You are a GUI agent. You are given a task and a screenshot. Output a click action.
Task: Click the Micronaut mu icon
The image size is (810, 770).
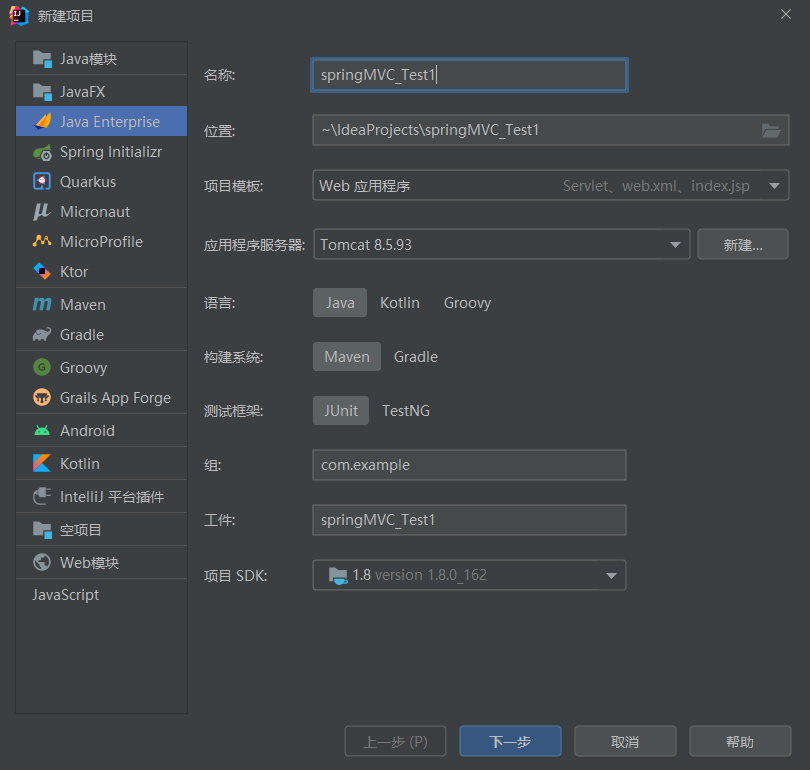coord(42,212)
